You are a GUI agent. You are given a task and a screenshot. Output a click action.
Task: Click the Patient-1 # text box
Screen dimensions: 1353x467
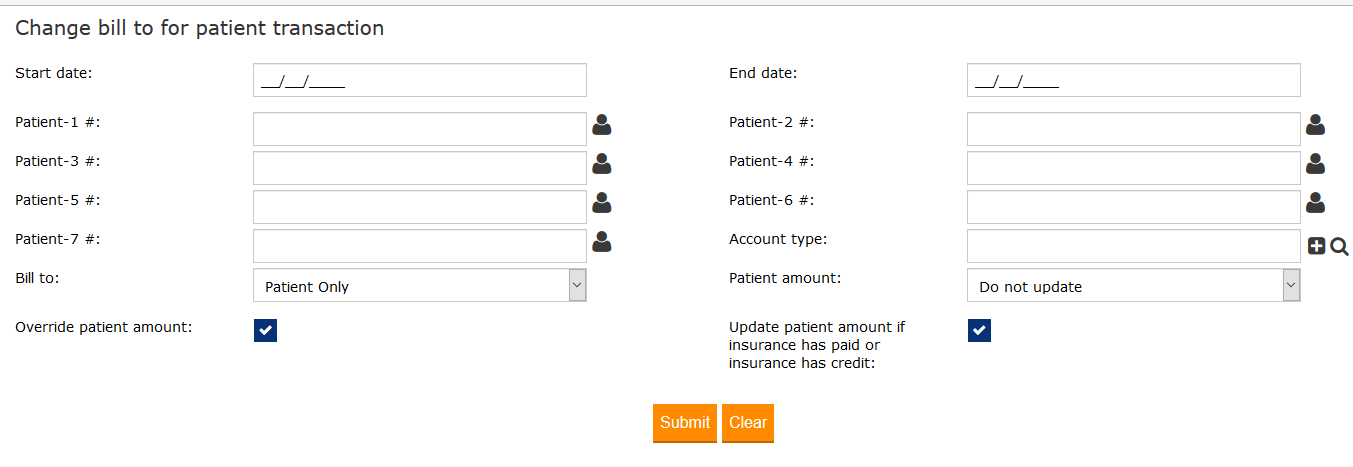(419, 129)
